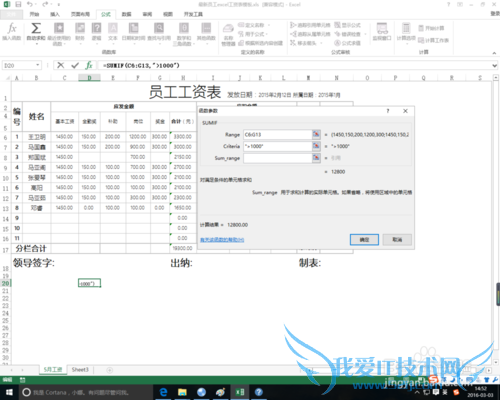500x400 pixels.
Task: Click Trace Precedents
Action: 310,25
